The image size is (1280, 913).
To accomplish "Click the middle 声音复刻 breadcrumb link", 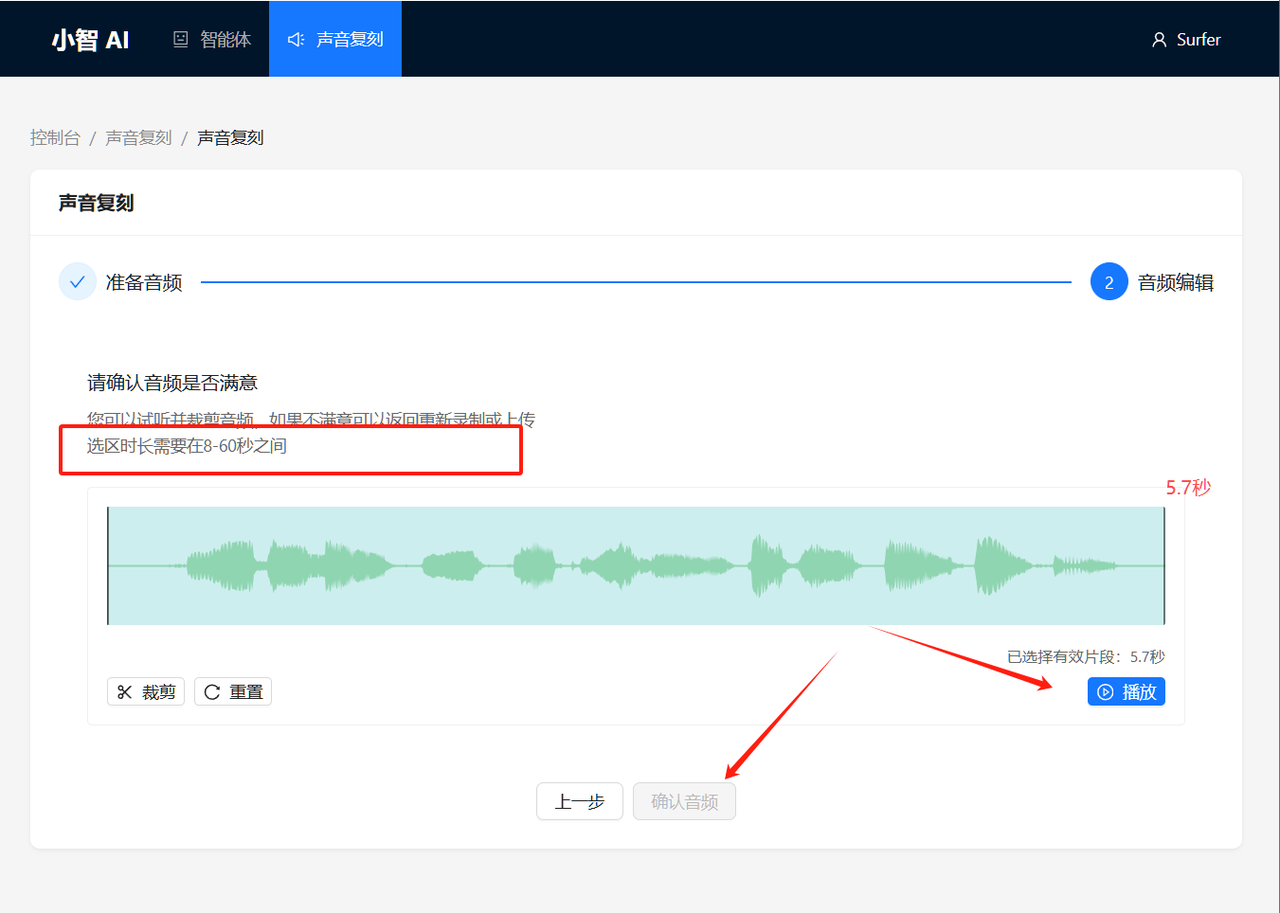I will click(138, 138).
